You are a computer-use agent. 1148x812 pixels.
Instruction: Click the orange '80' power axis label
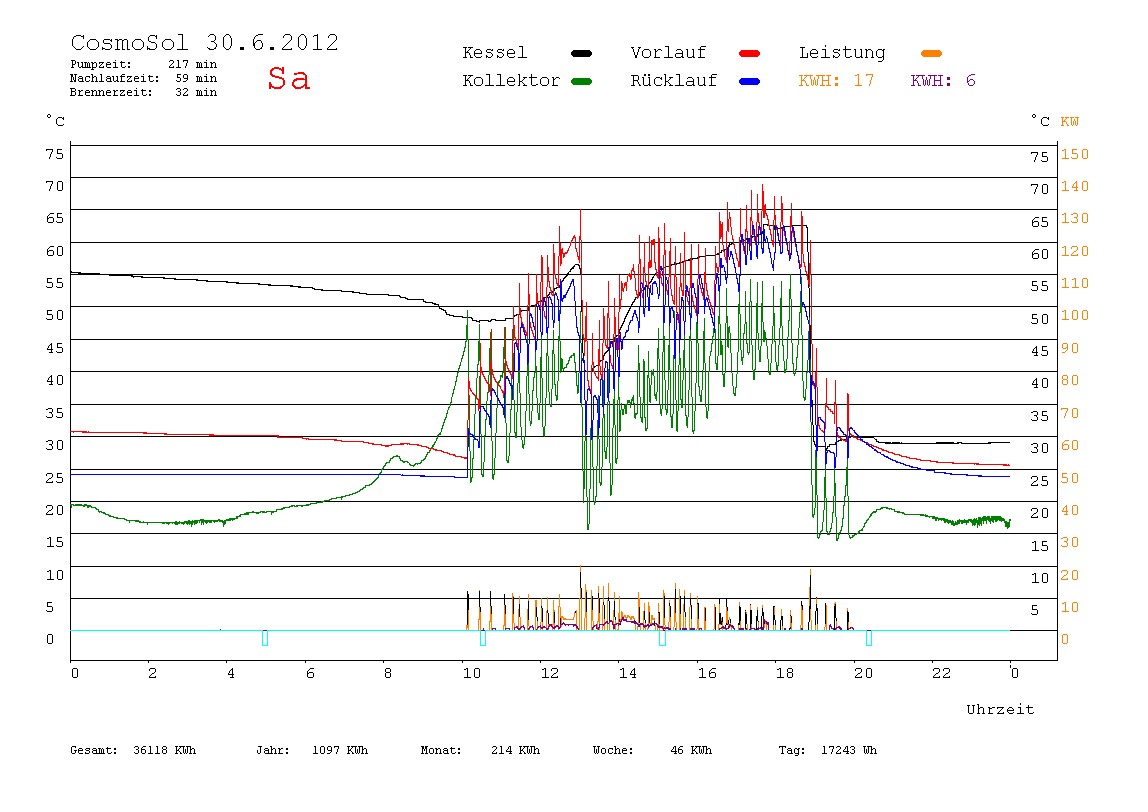[x=1070, y=381]
